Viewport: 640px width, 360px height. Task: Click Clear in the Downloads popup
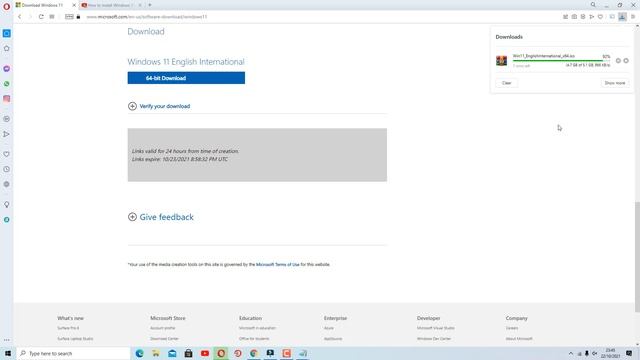click(x=507, y=83)
